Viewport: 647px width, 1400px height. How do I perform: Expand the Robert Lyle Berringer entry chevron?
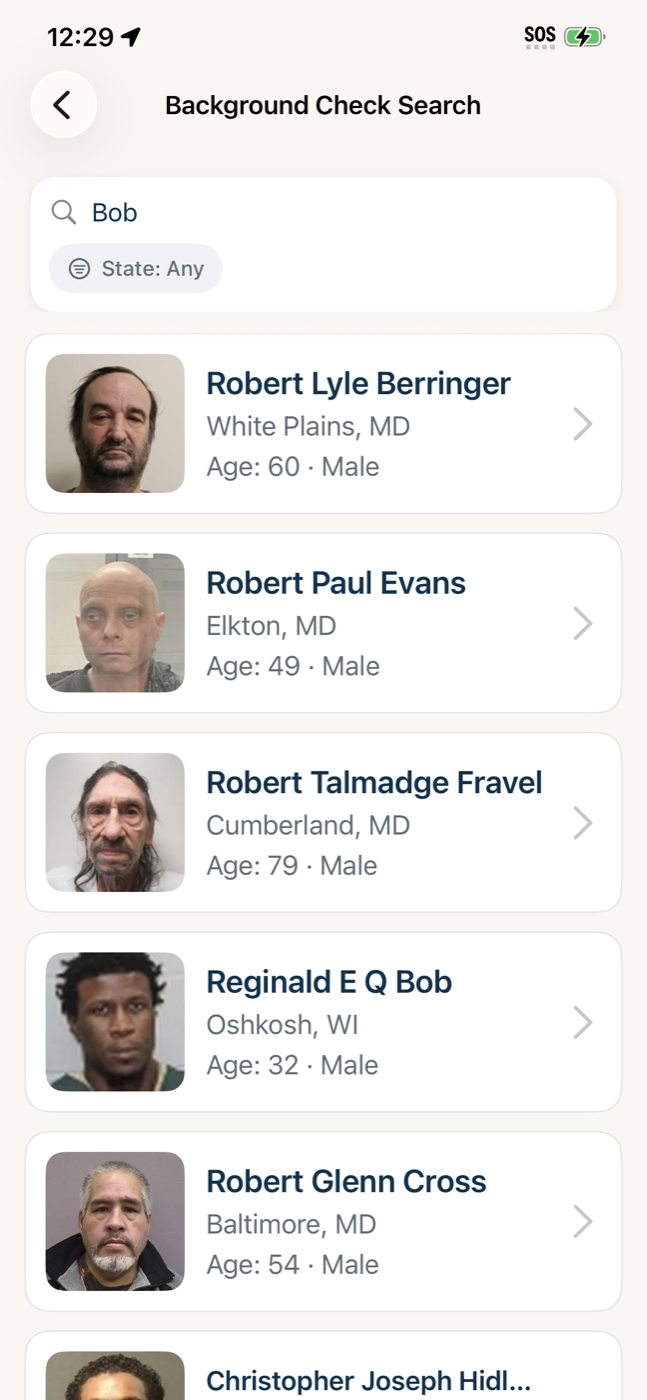[583, 424]
